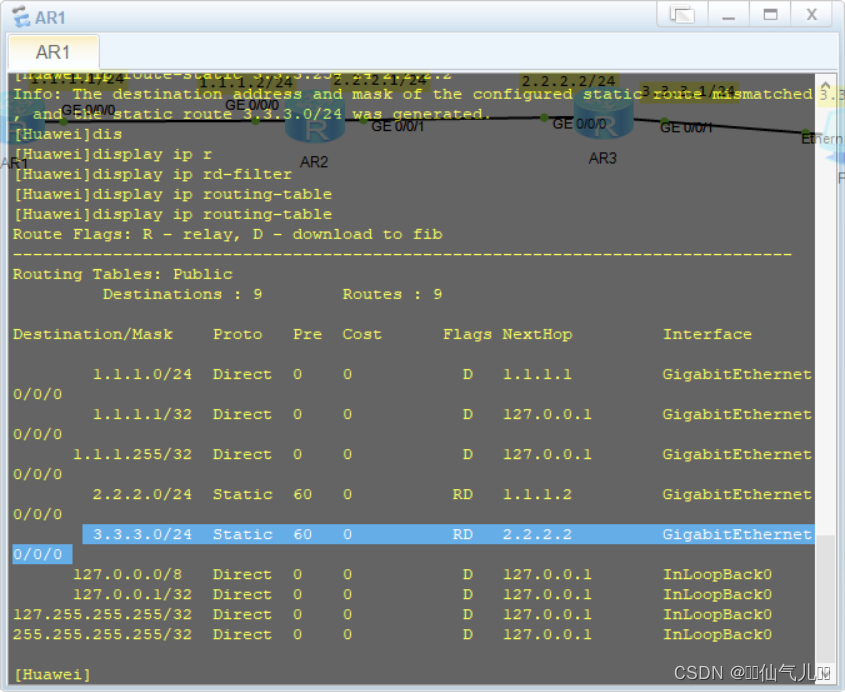
Task: Click the Info static route mismatched message
Action: click(413, 105)
